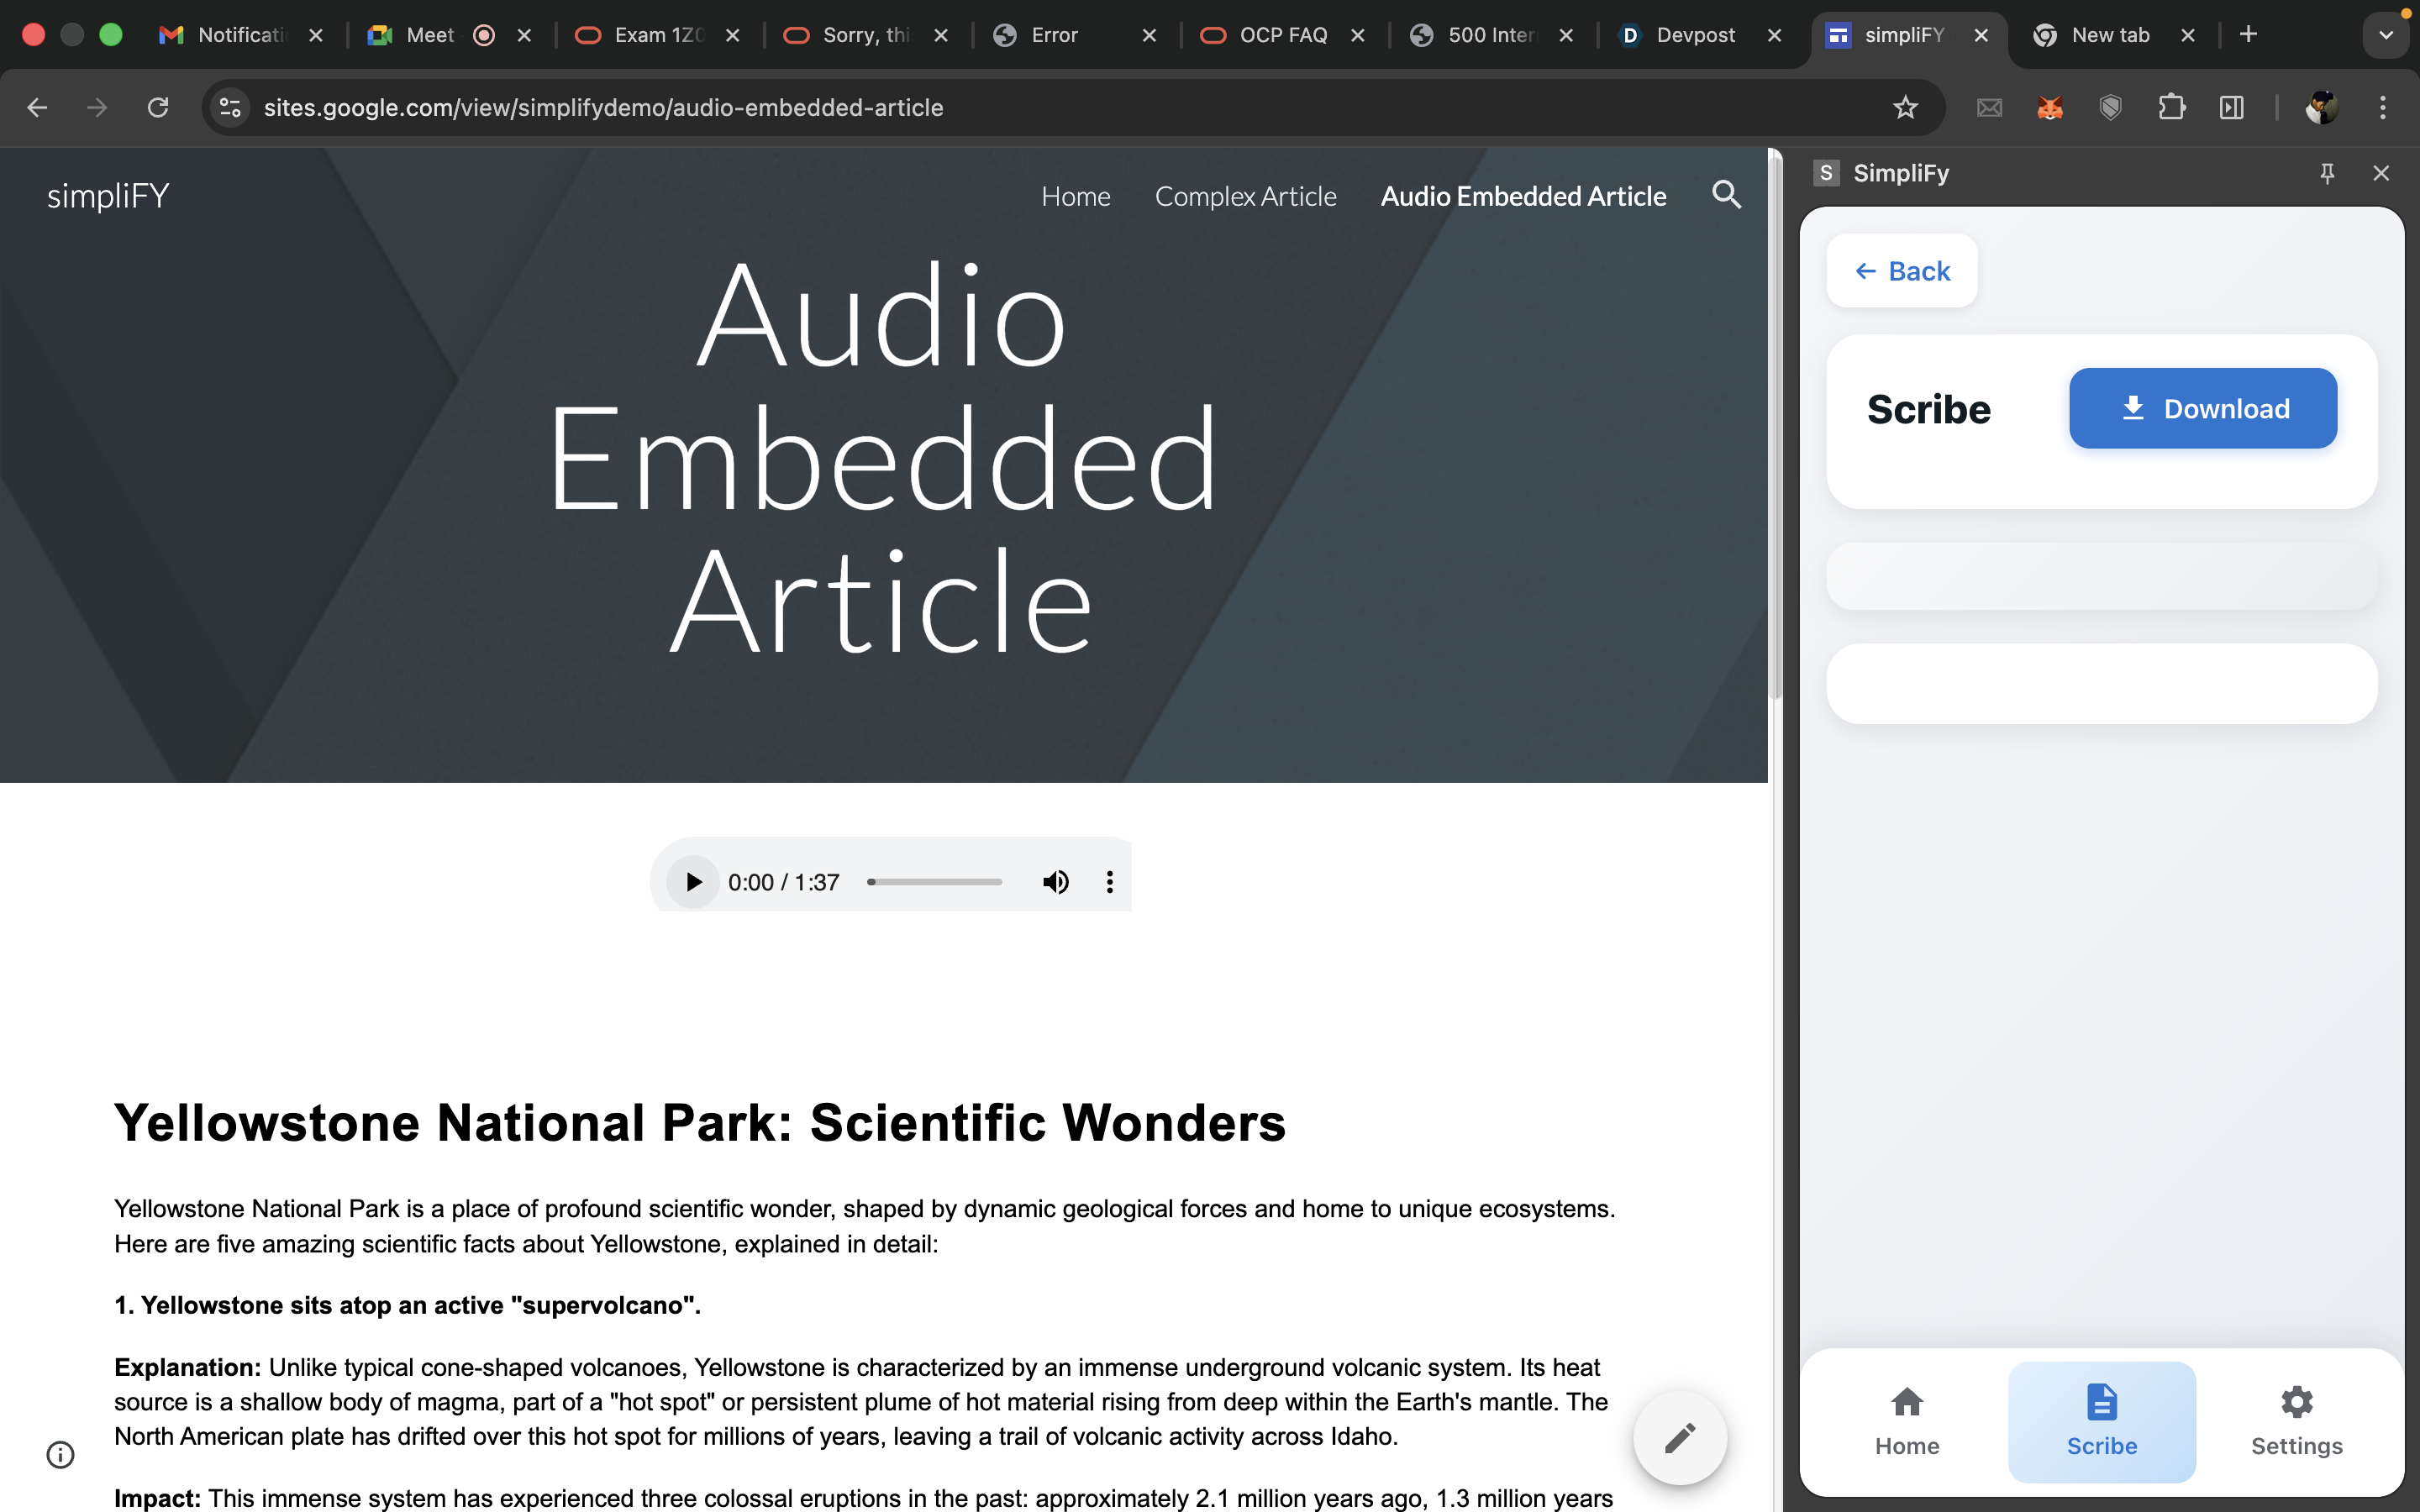Image resolution: width=2420 pixels, height=1512 pixels.
Task: Play the embedded audio clip
Action: (692, 882)
